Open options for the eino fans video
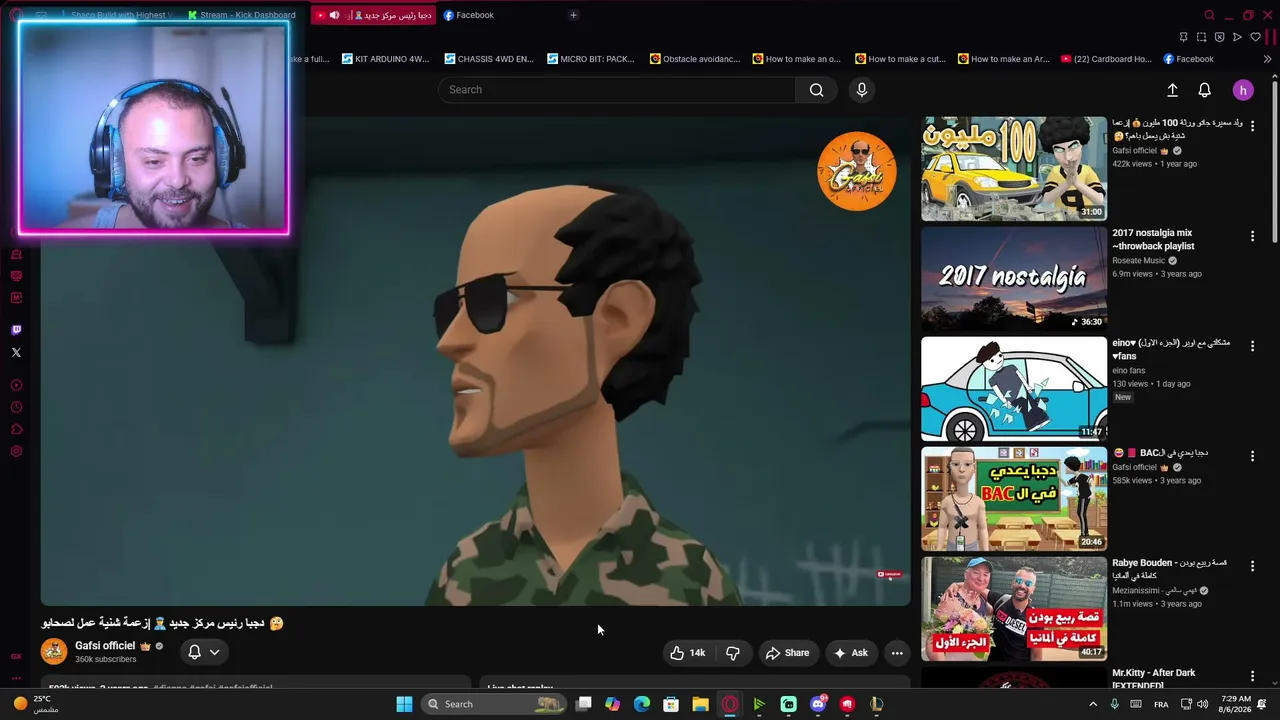Screen dimensions: 1280x720 [1252, 346]
